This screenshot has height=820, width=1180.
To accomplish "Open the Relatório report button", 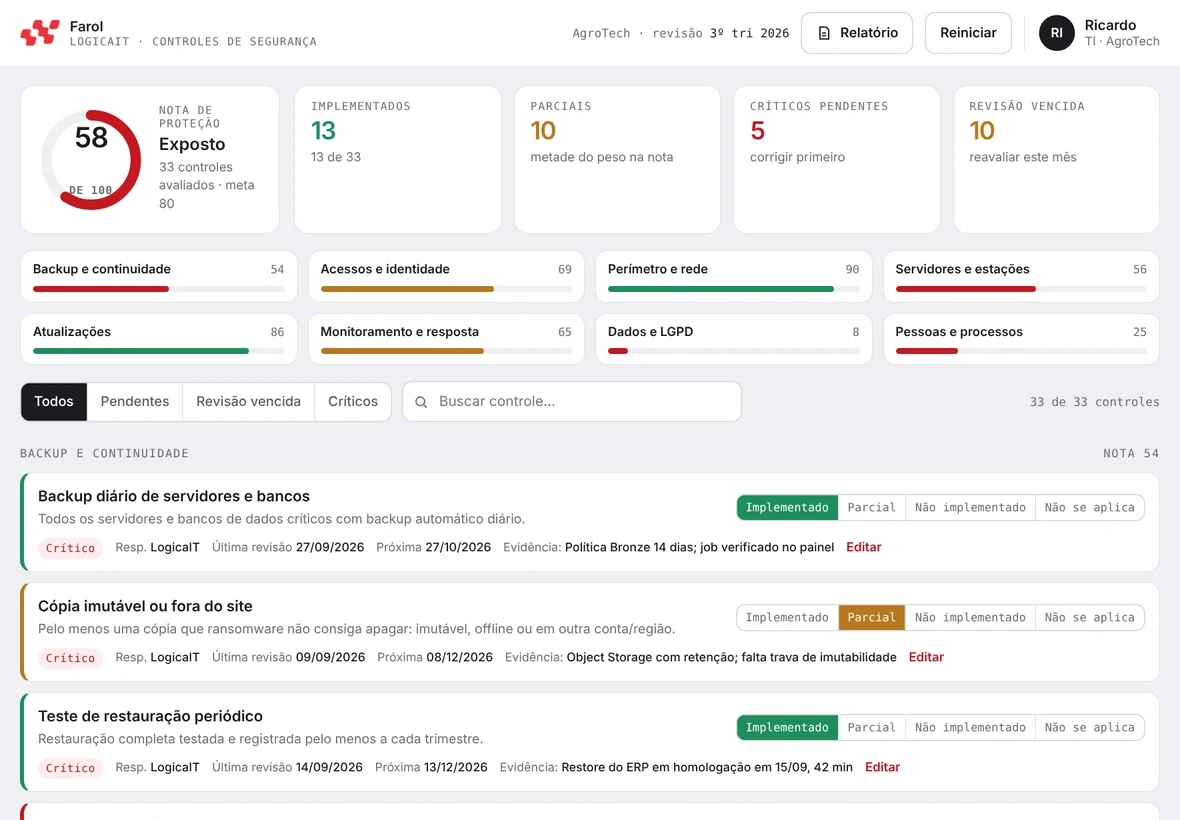I will pyautogui.click(x=856, y=33).
